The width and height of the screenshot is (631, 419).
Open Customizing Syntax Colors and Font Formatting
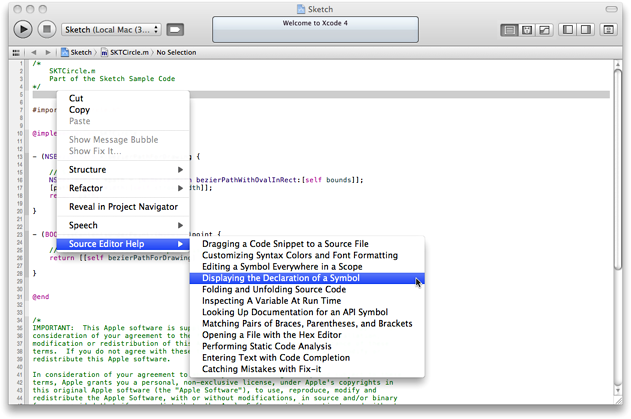point(307,255)
